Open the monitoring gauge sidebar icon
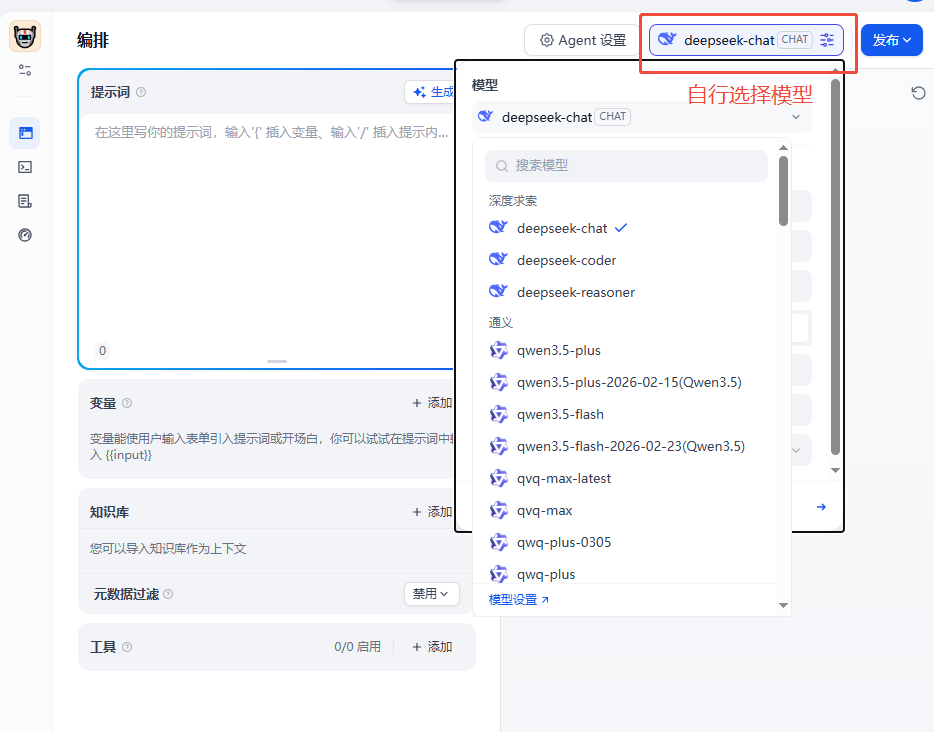 pos(25,235)
